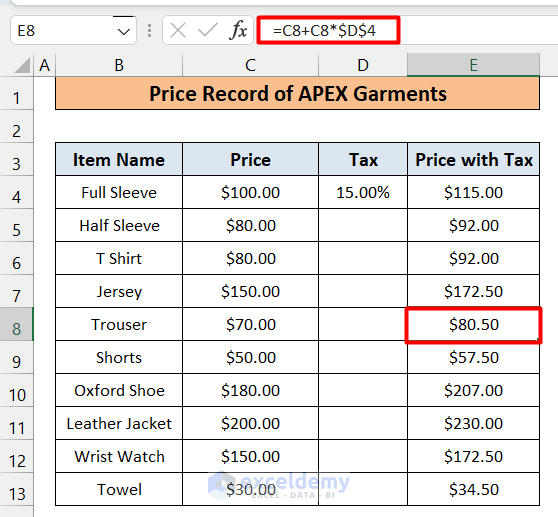The width and height of the screenshot is (558, 517).
Task: Select the $57.50 cell
Action: coord(473,357)
